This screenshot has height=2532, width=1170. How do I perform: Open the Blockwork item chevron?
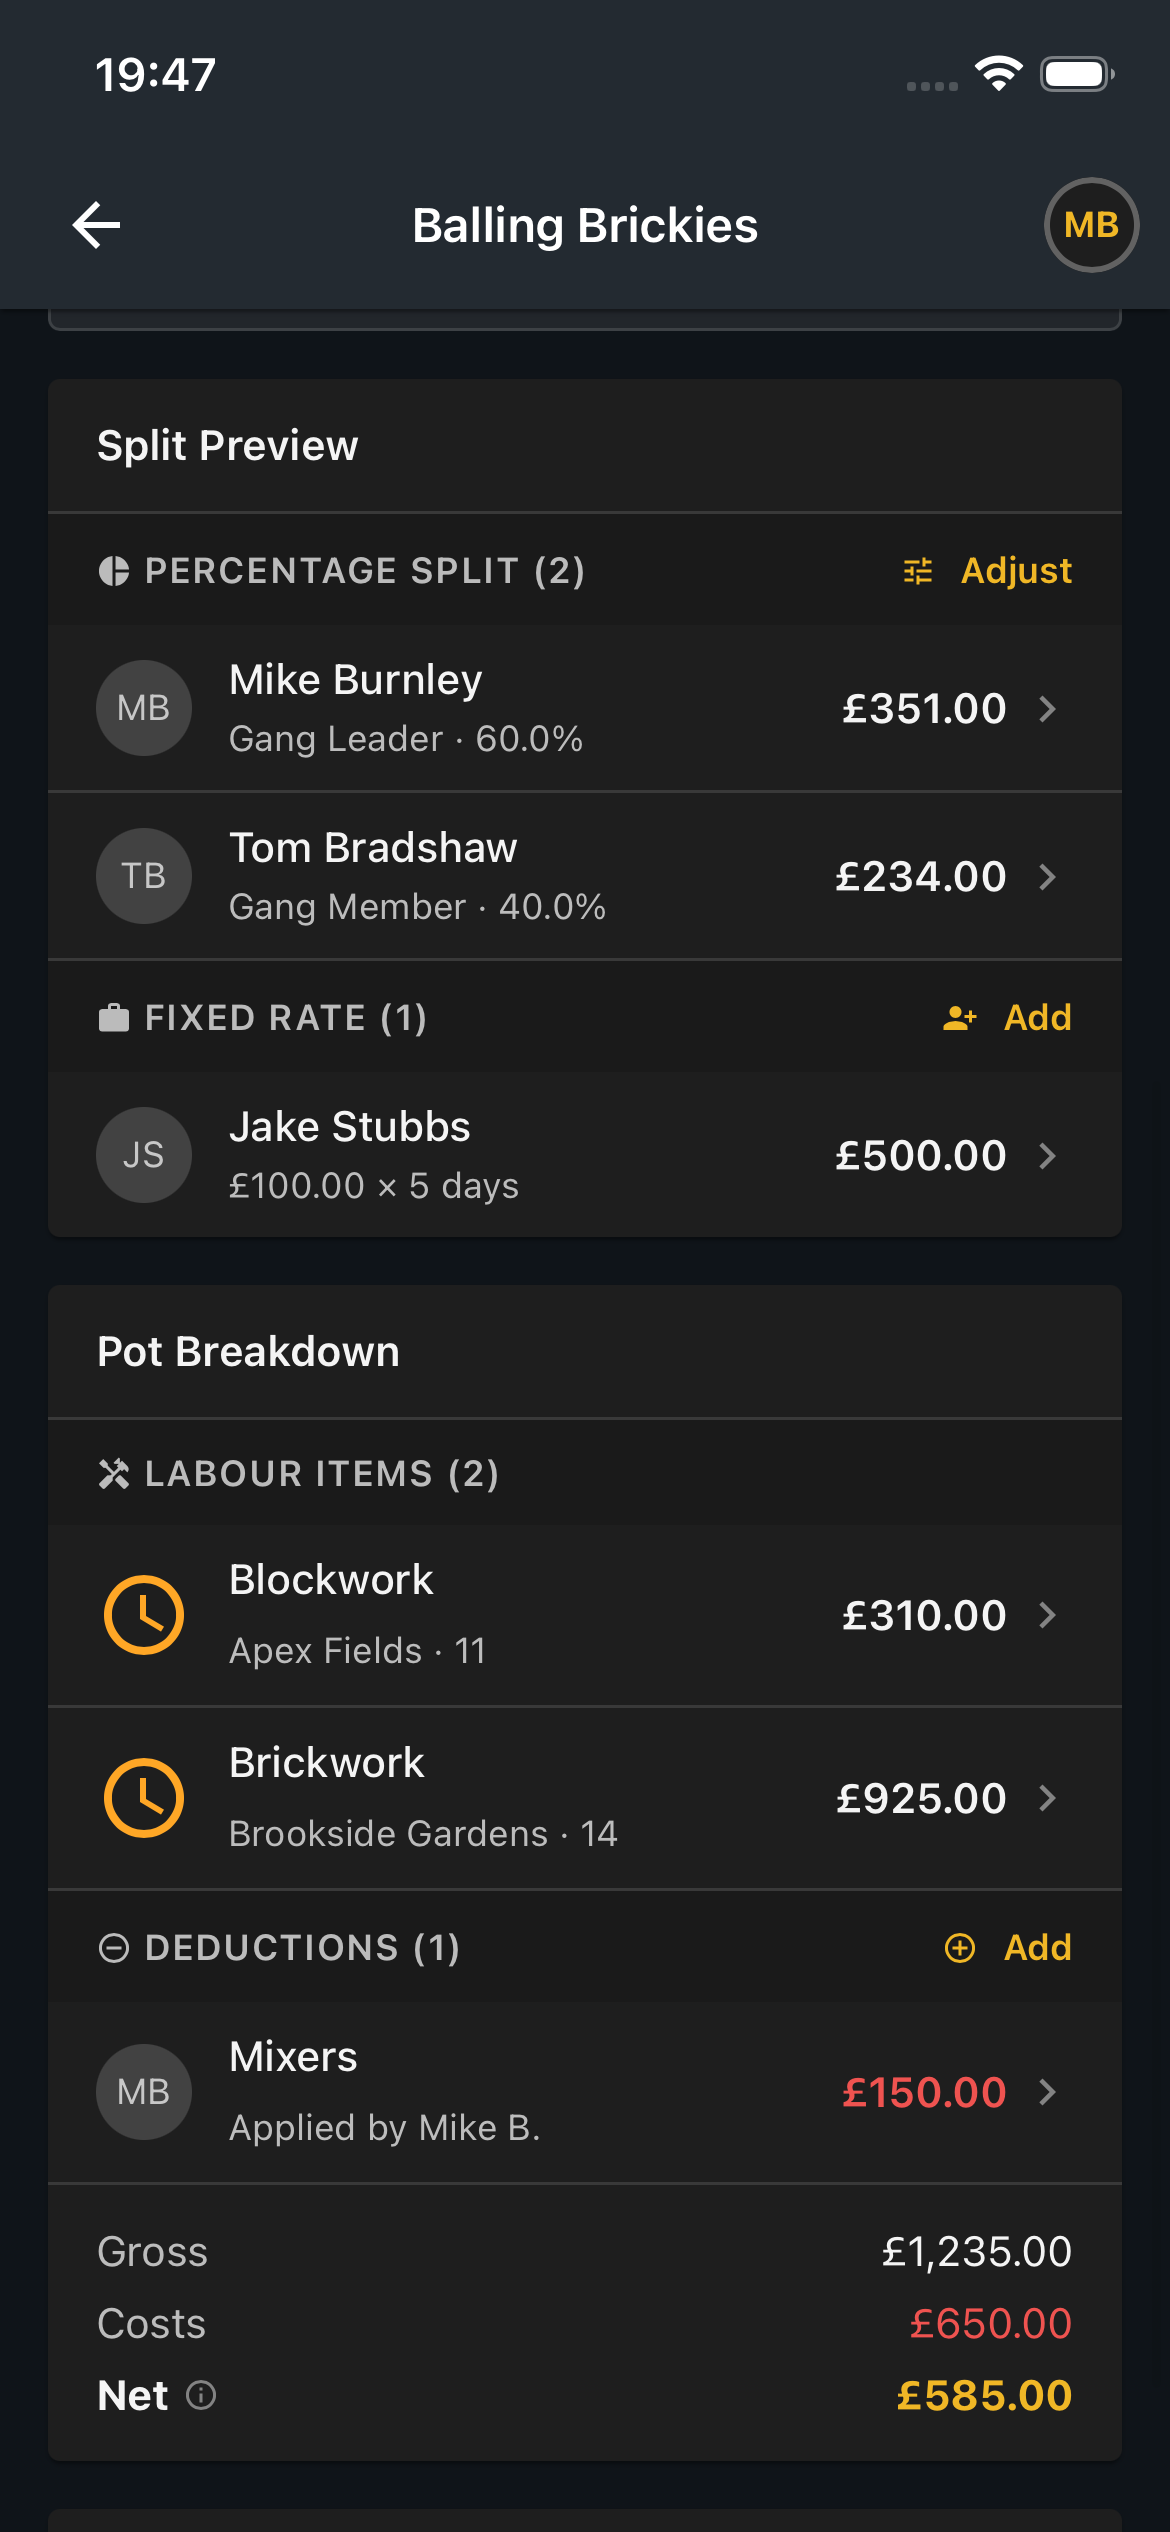point(1047,1615)
